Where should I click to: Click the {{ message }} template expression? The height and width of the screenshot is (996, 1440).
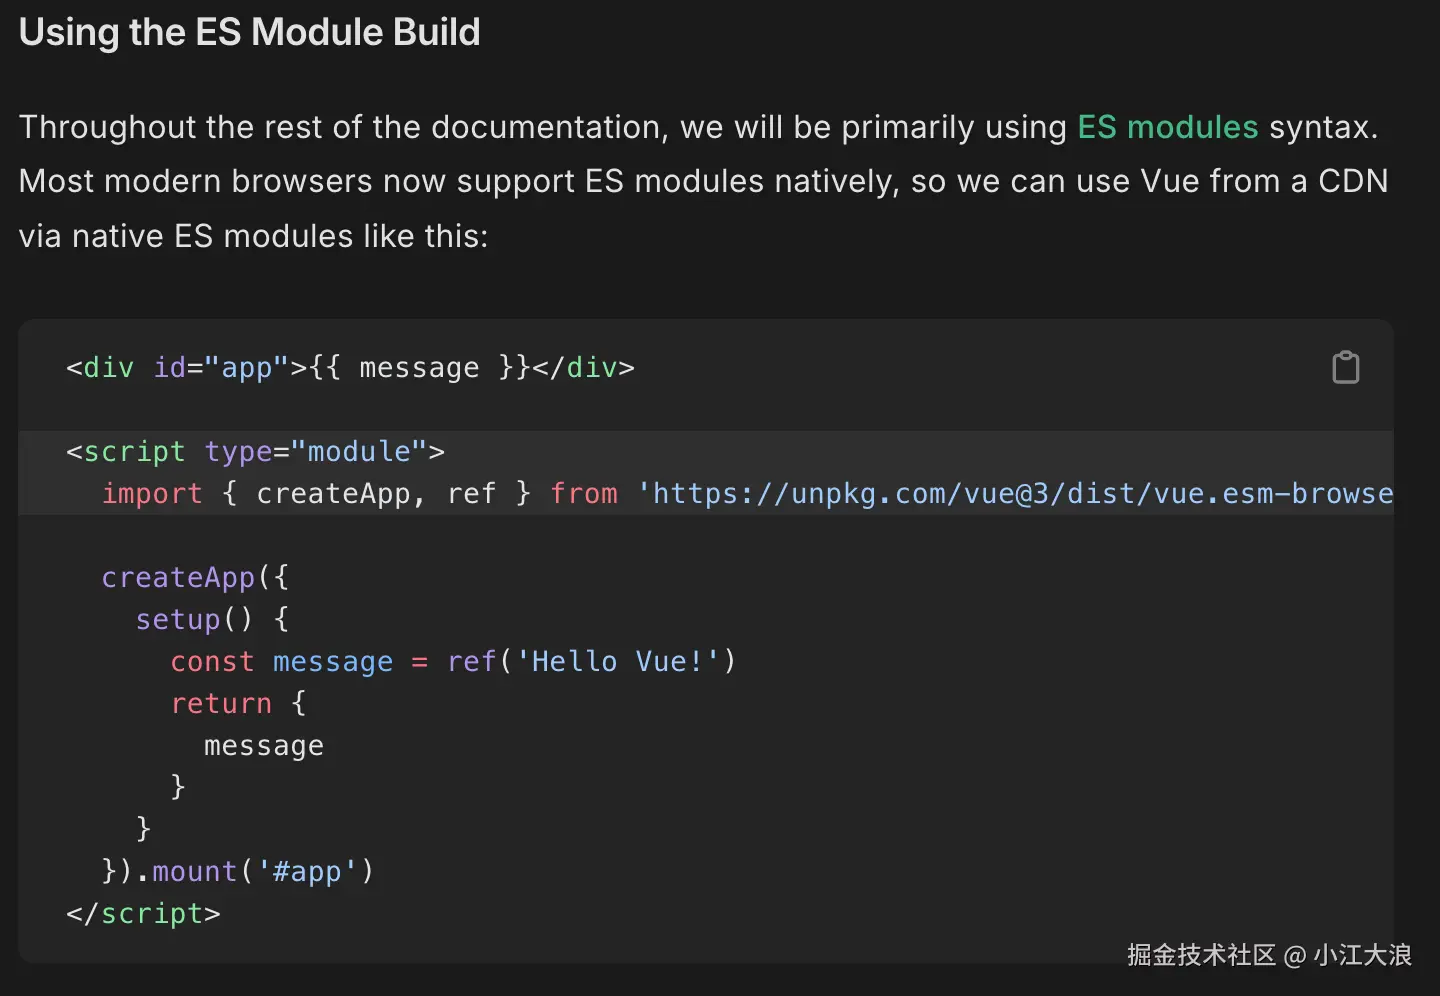click(419, 367)
